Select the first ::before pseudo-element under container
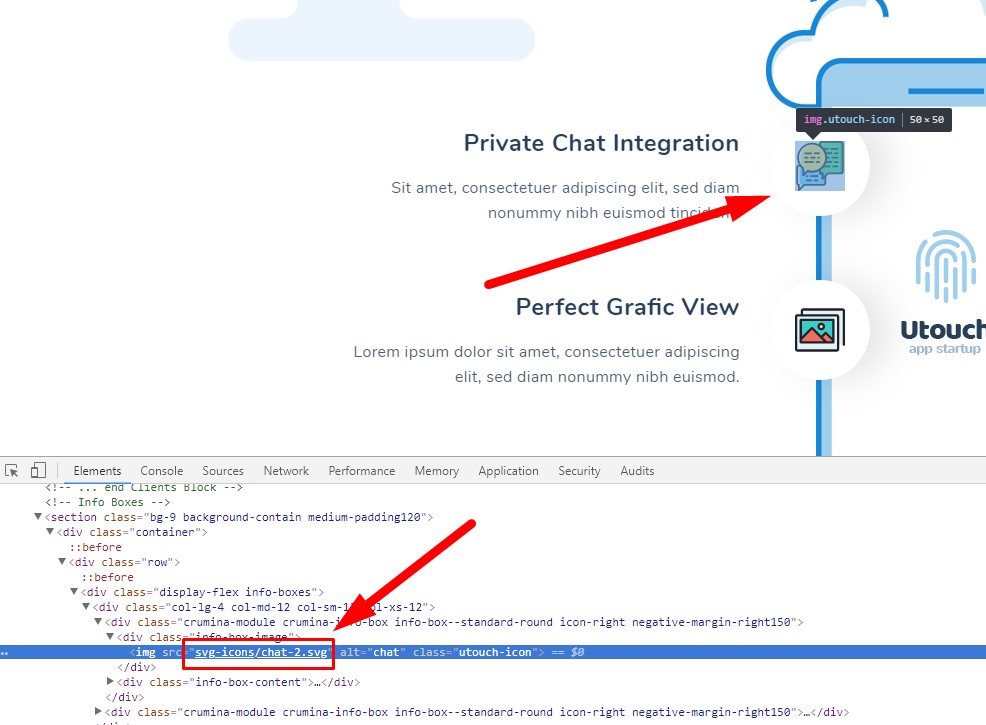Screen dimensions: 986x725 (x=96, y=547)
